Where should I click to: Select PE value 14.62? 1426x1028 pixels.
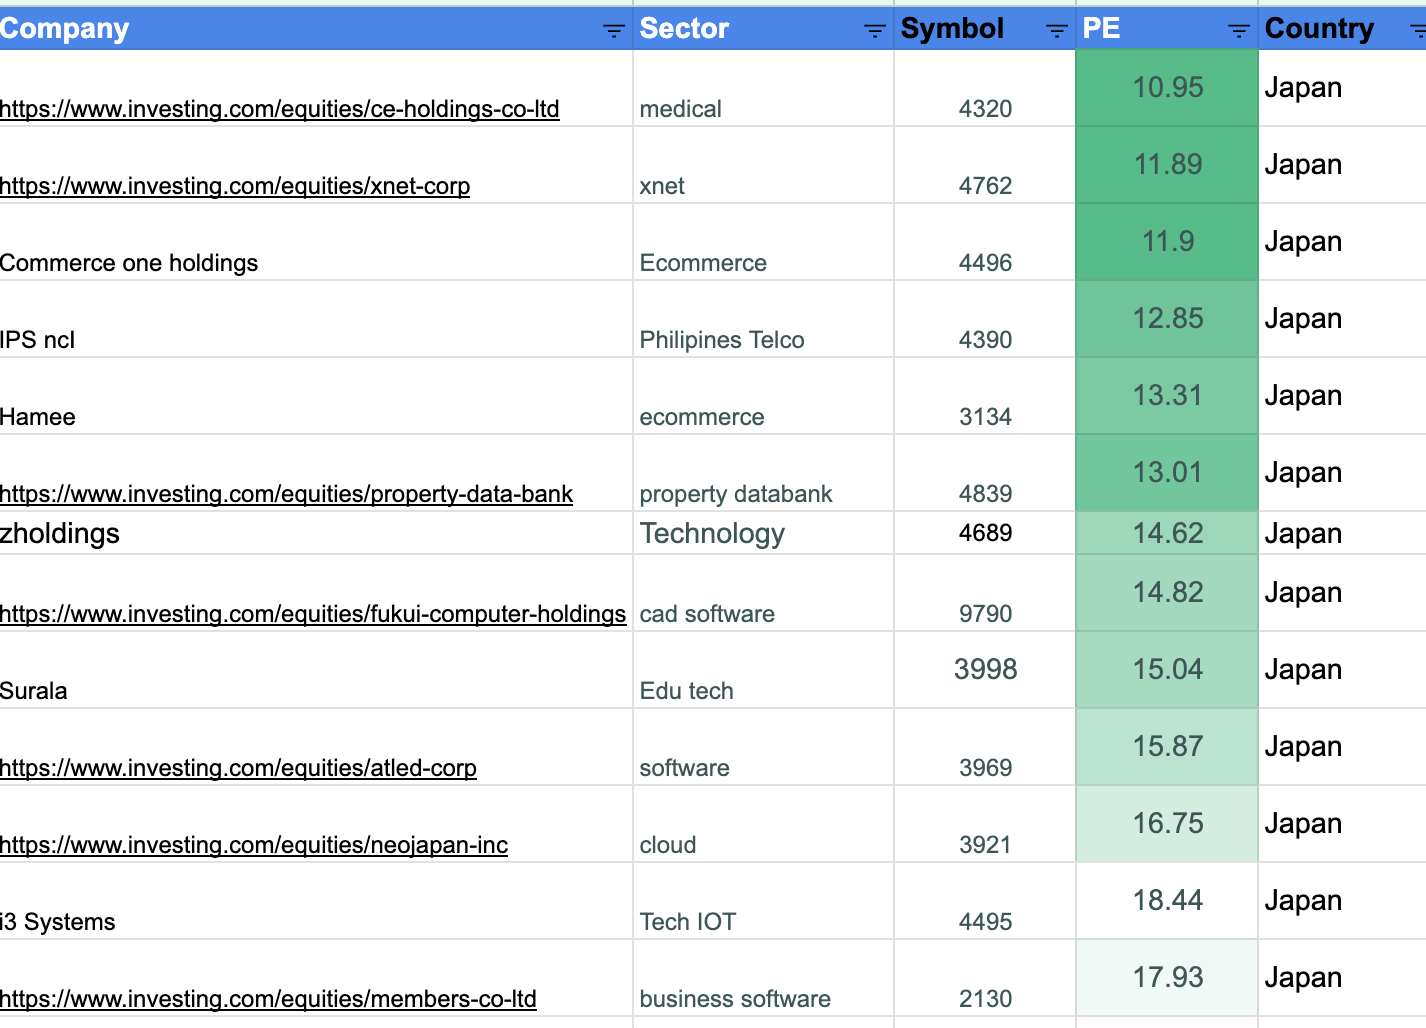tap(1167, 533)
